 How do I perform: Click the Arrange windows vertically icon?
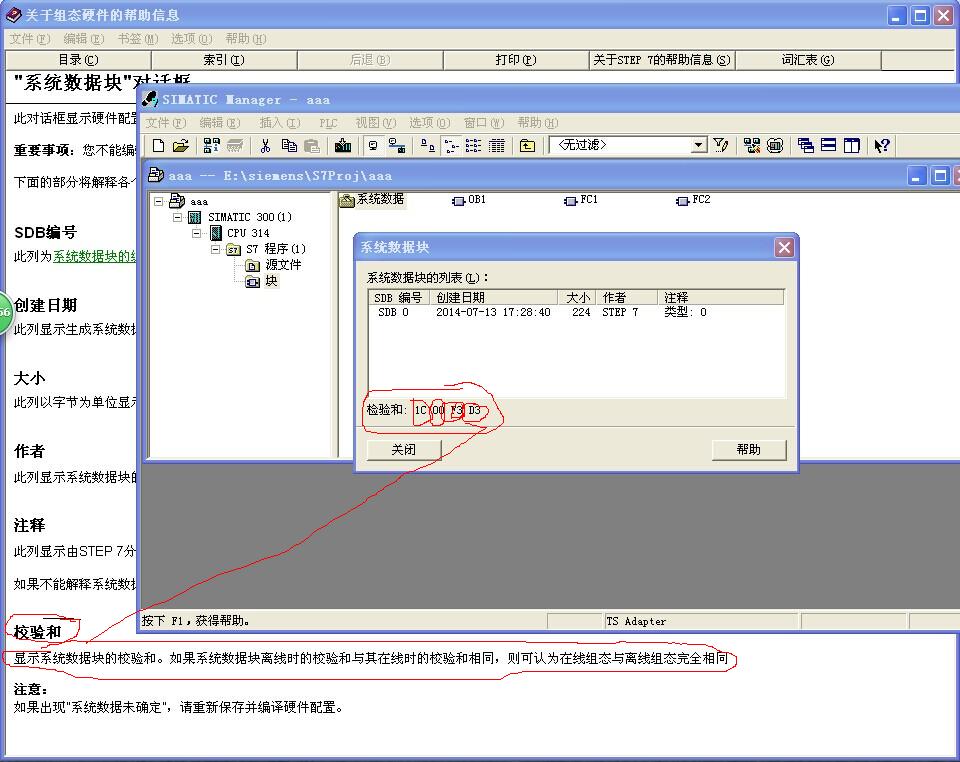coord(852,146)
